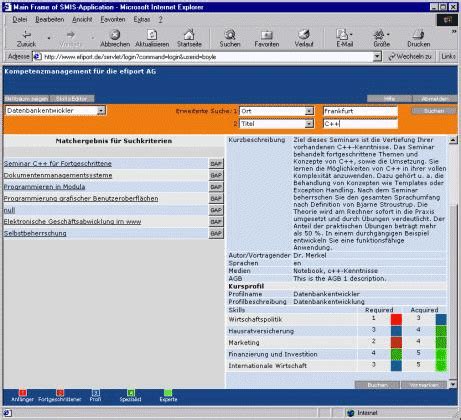Click the Profi legend level icon
The height and width of the screenshot is (420, 461).
pyautogui.click(x=95, y=392)
